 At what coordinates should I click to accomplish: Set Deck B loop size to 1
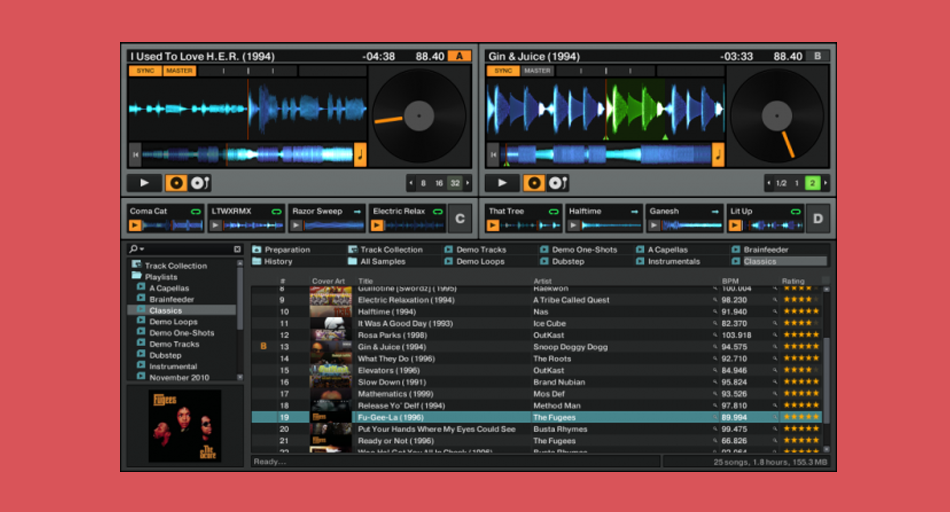pyautogui.click(x=797, y=183)
